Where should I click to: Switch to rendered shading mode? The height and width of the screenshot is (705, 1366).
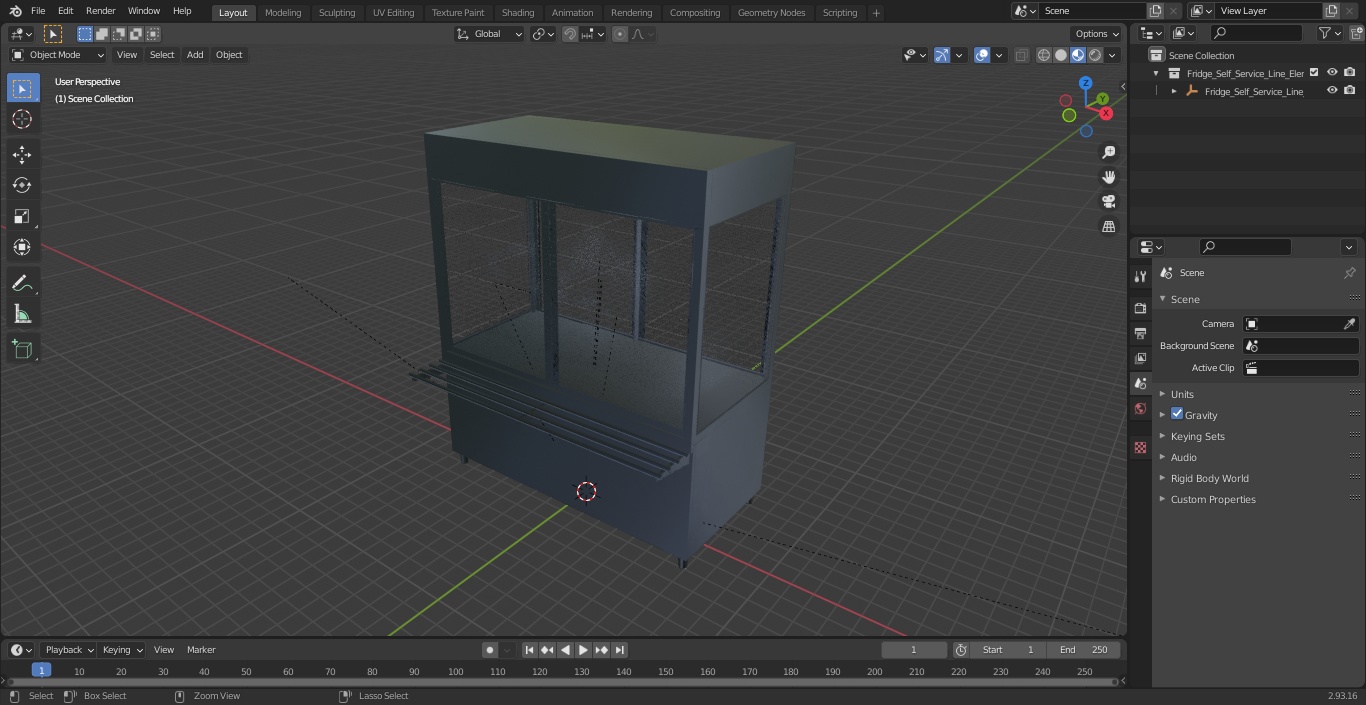(1095, 55)
